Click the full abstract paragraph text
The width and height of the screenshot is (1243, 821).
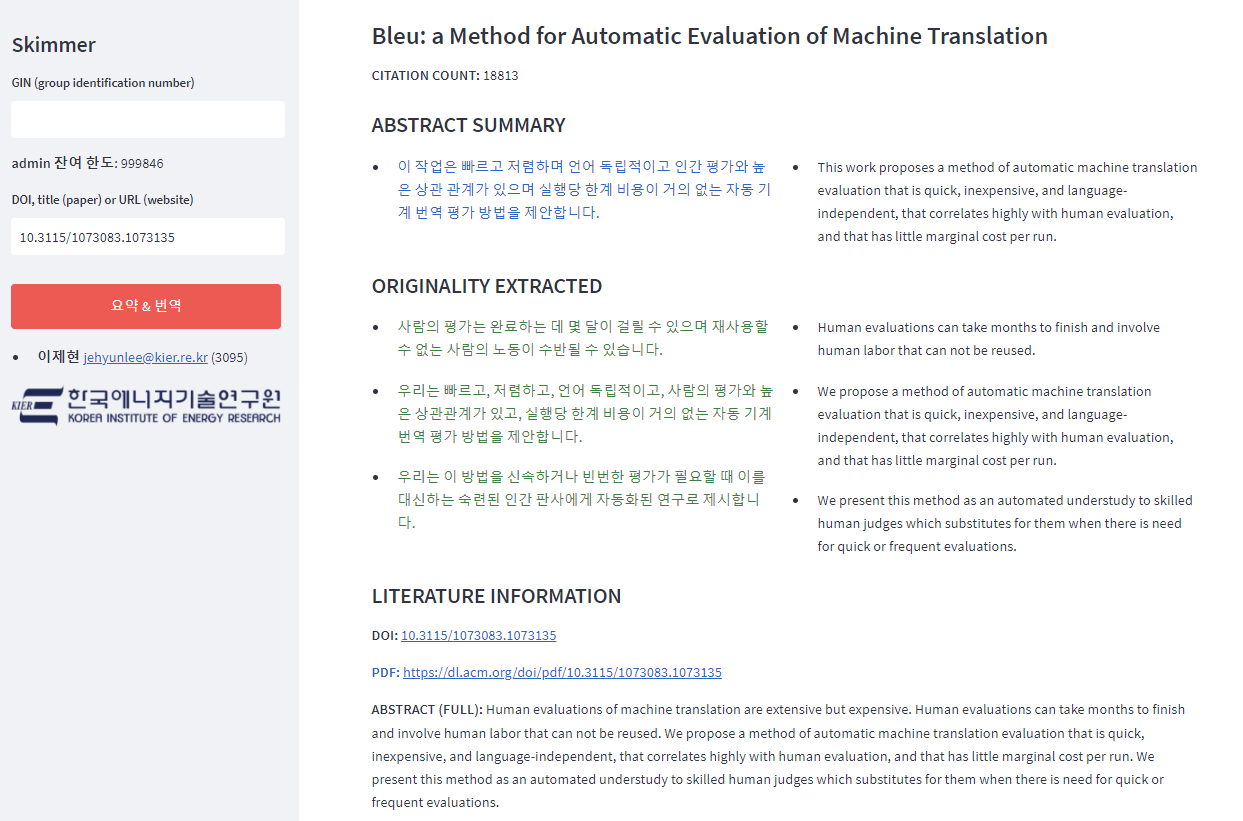(x=778, y=756)
